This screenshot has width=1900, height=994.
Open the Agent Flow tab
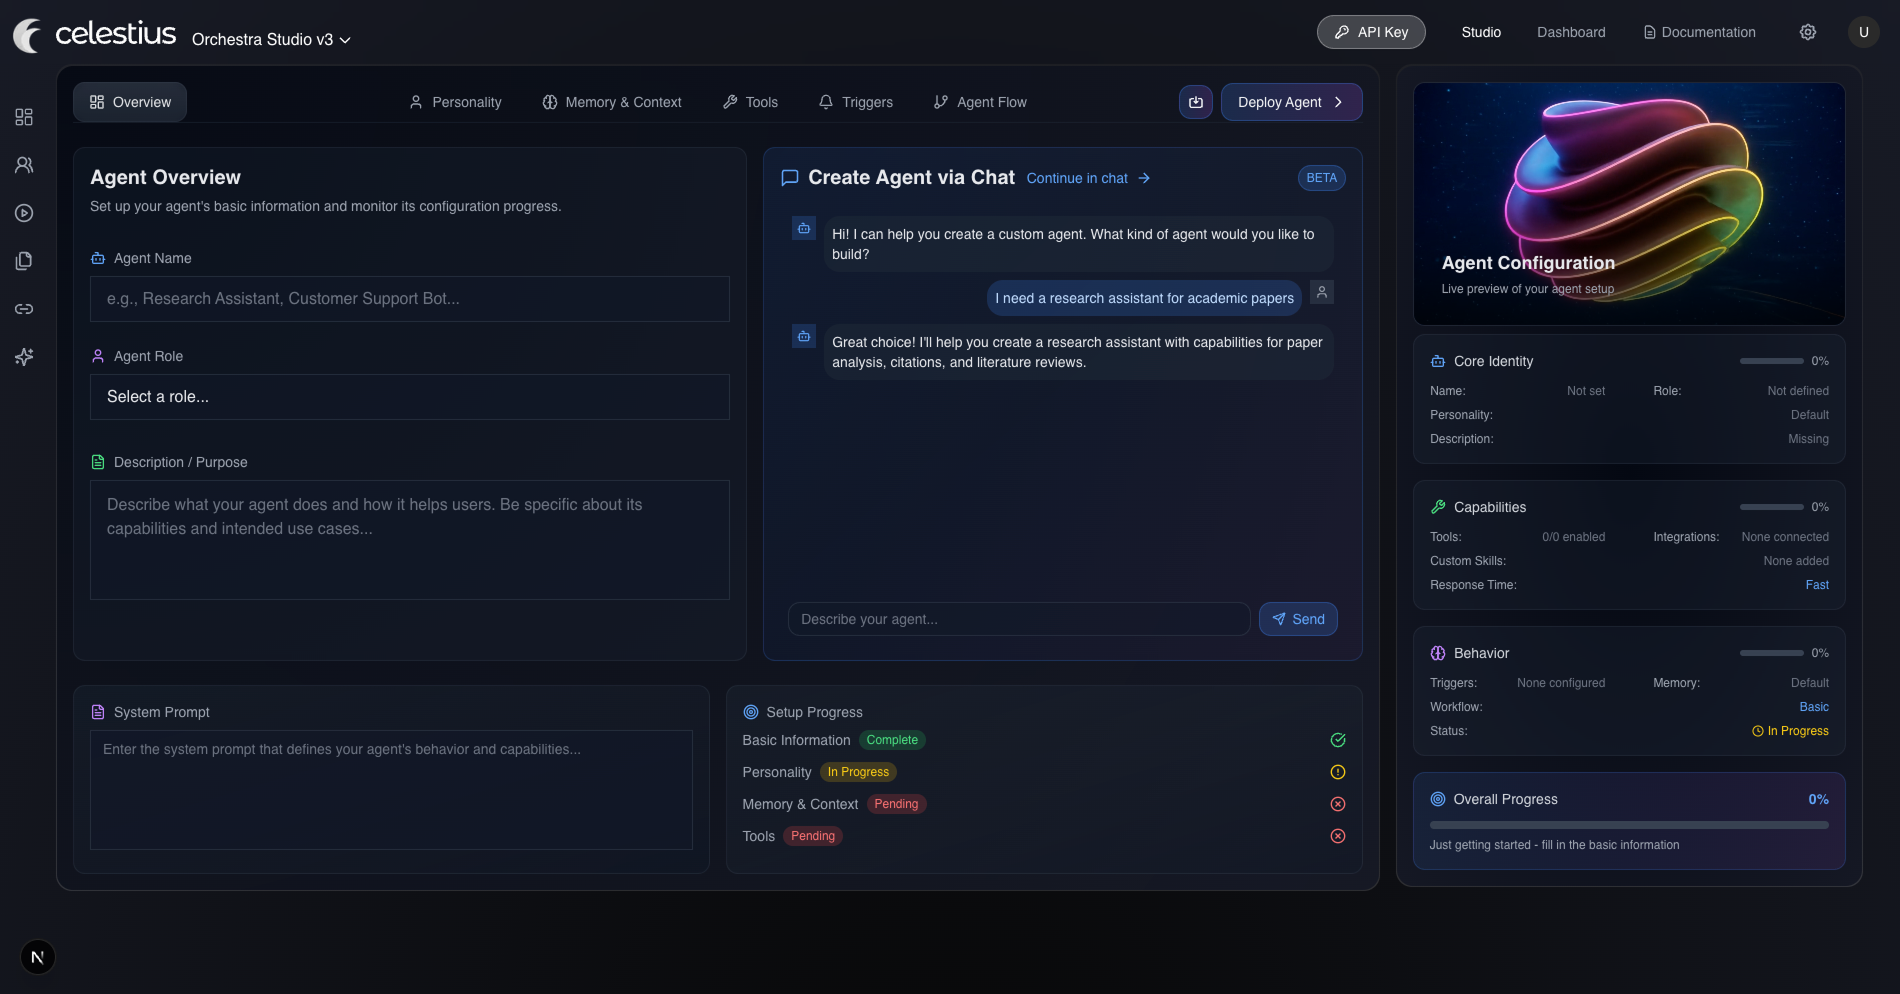(980, 102)
